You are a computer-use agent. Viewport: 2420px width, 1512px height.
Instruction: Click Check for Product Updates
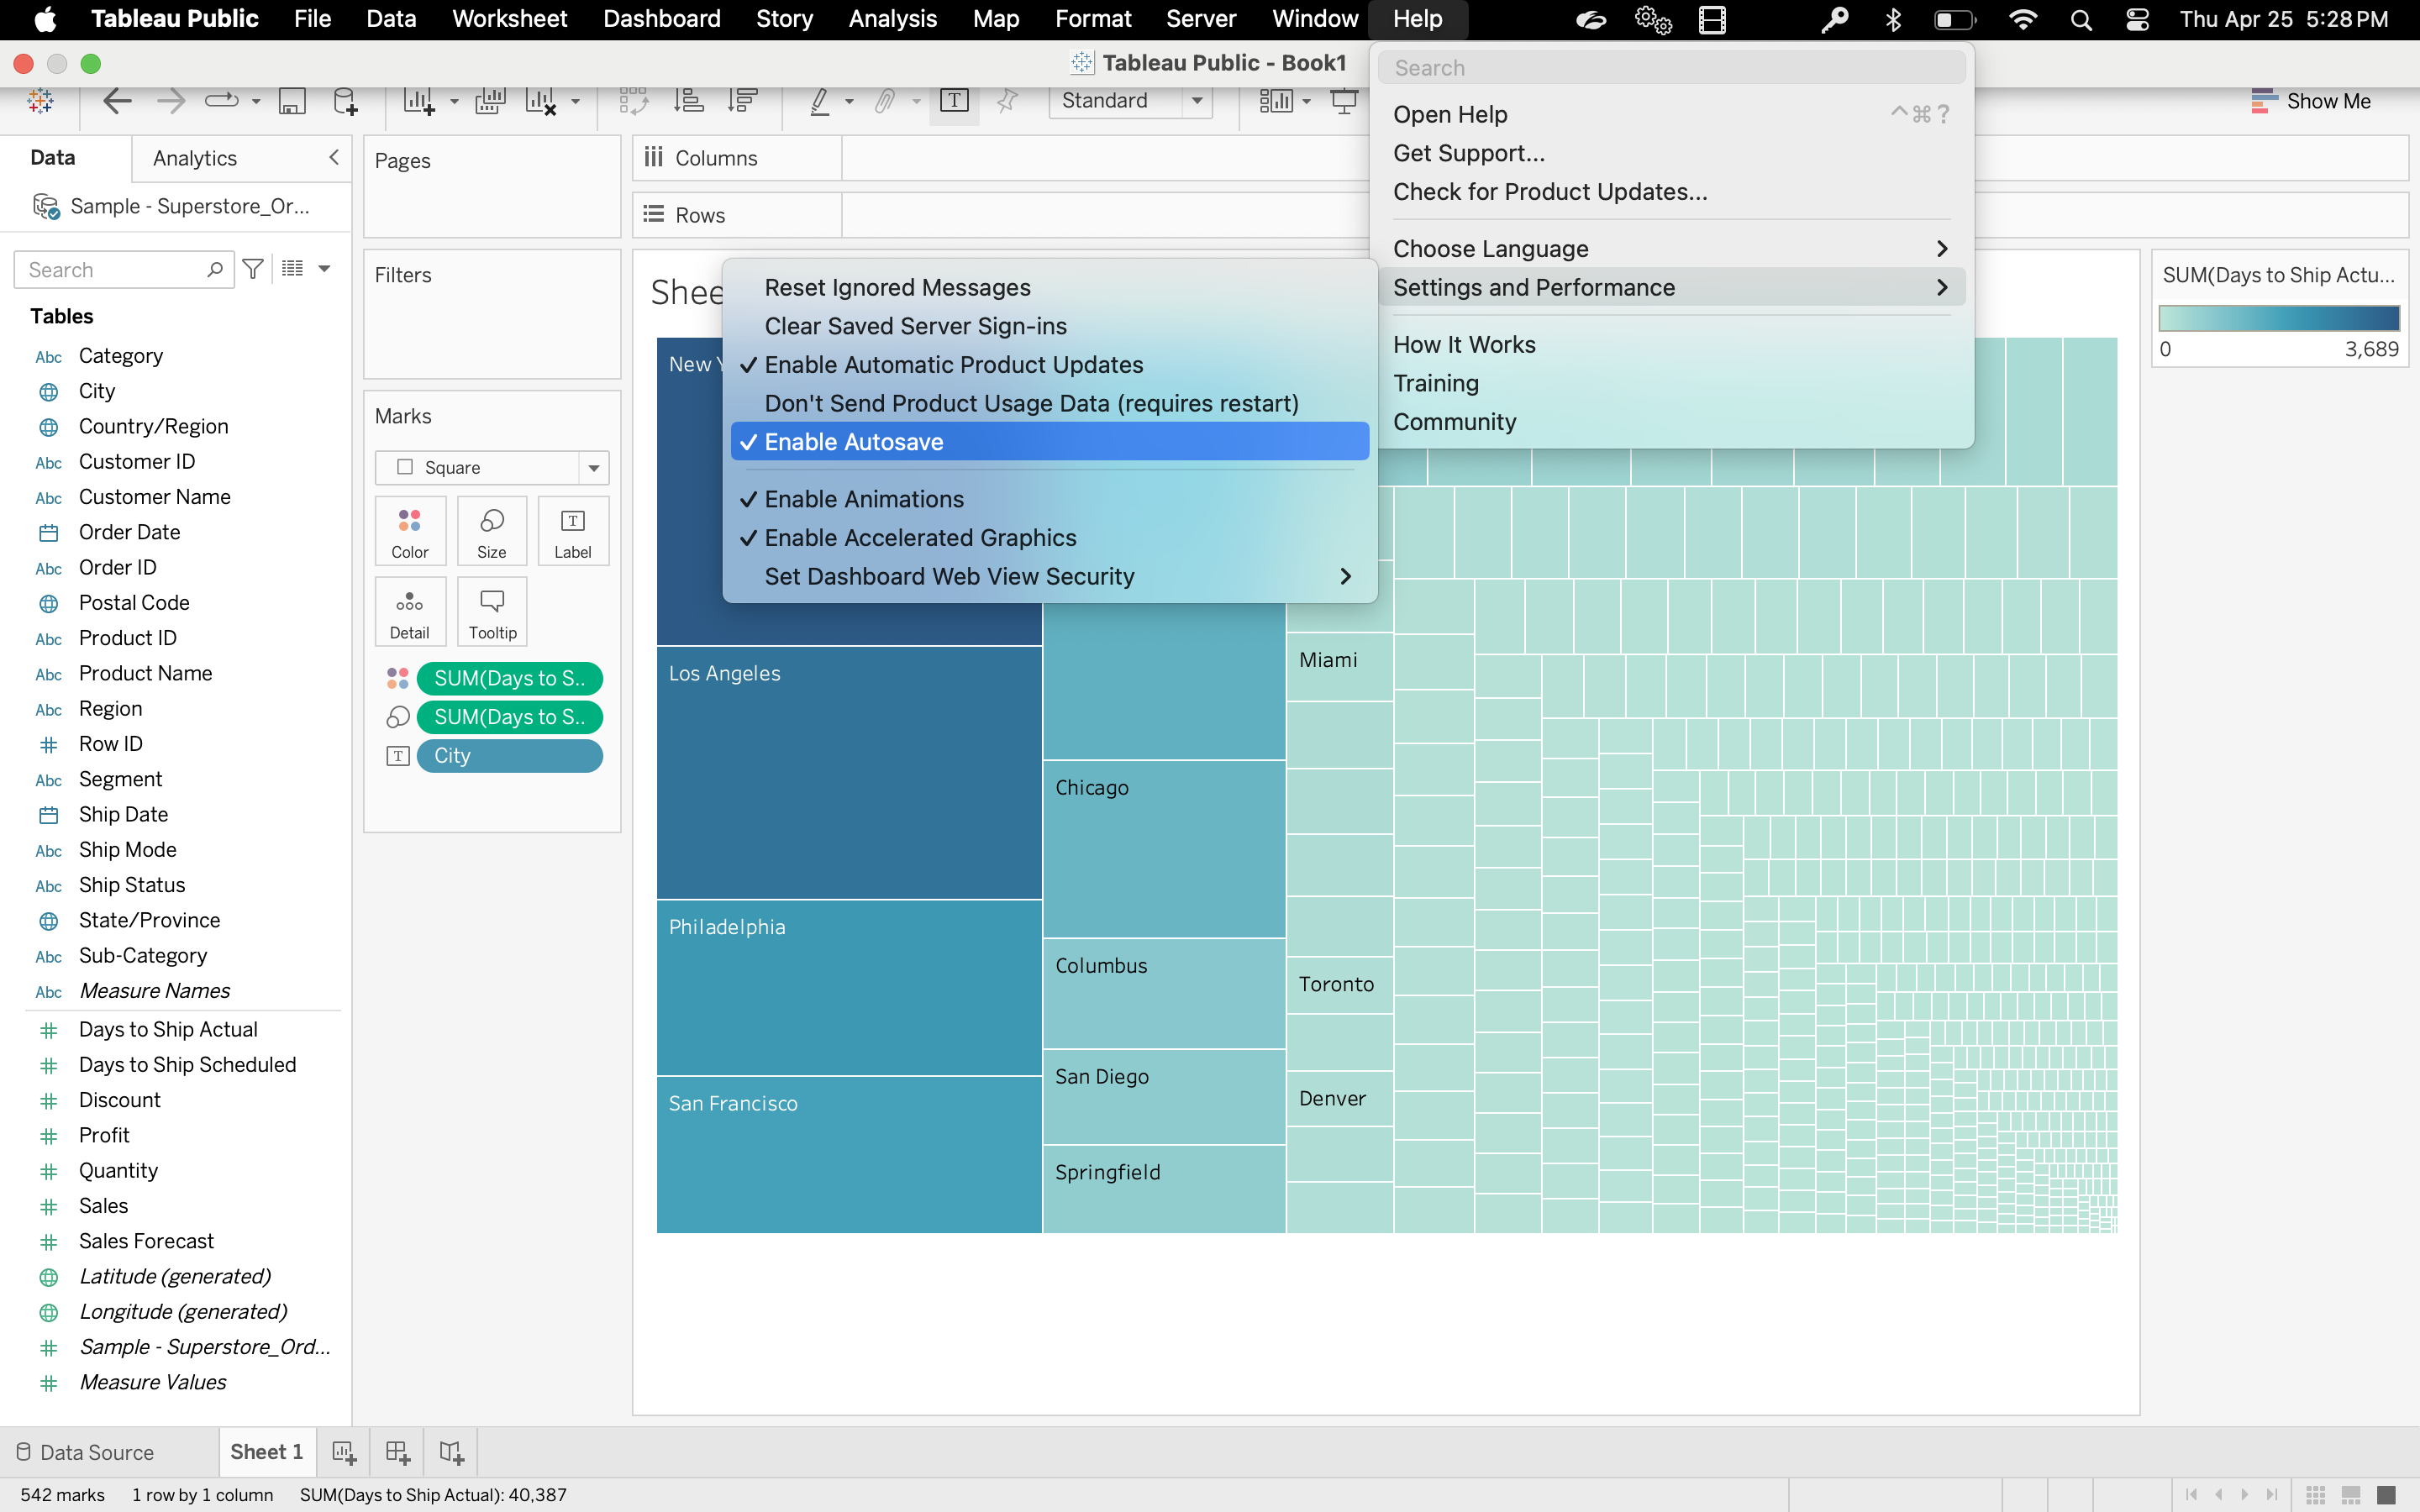coord(1549,191)
